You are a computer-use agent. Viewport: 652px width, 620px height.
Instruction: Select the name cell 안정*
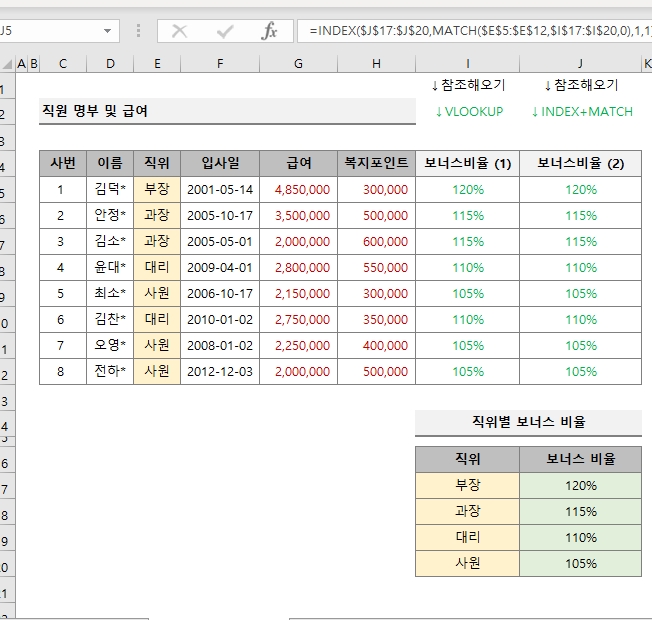coord(110,215)
